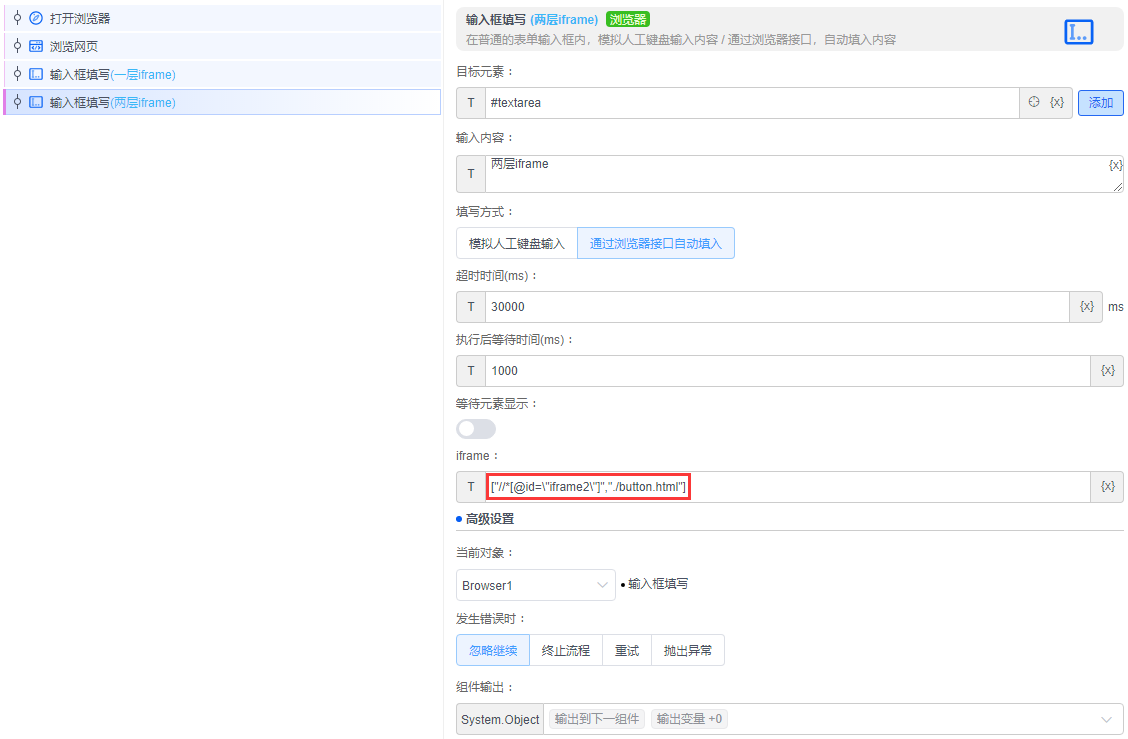The image size is (1128, 739).
Task: Select the 打开浏览器 step in flow list
Action: pos(80,17)
